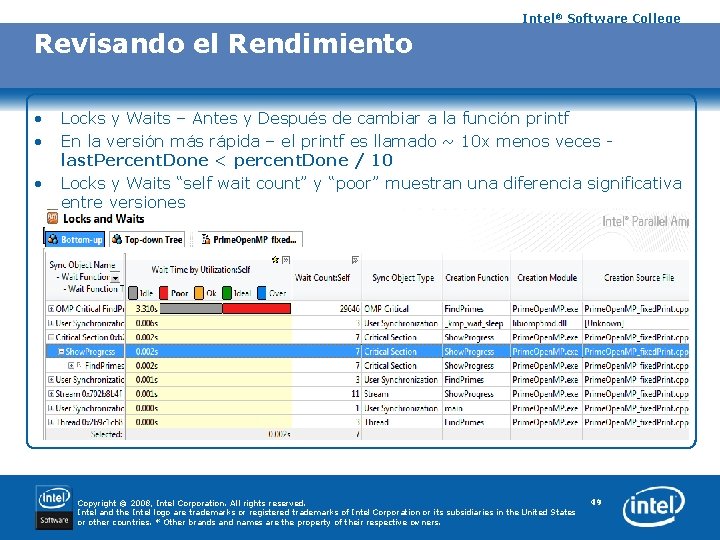This screenshot has width=720, height=540.
Task: Click the orange Locks and Waits icon
Action: (52, 218)
